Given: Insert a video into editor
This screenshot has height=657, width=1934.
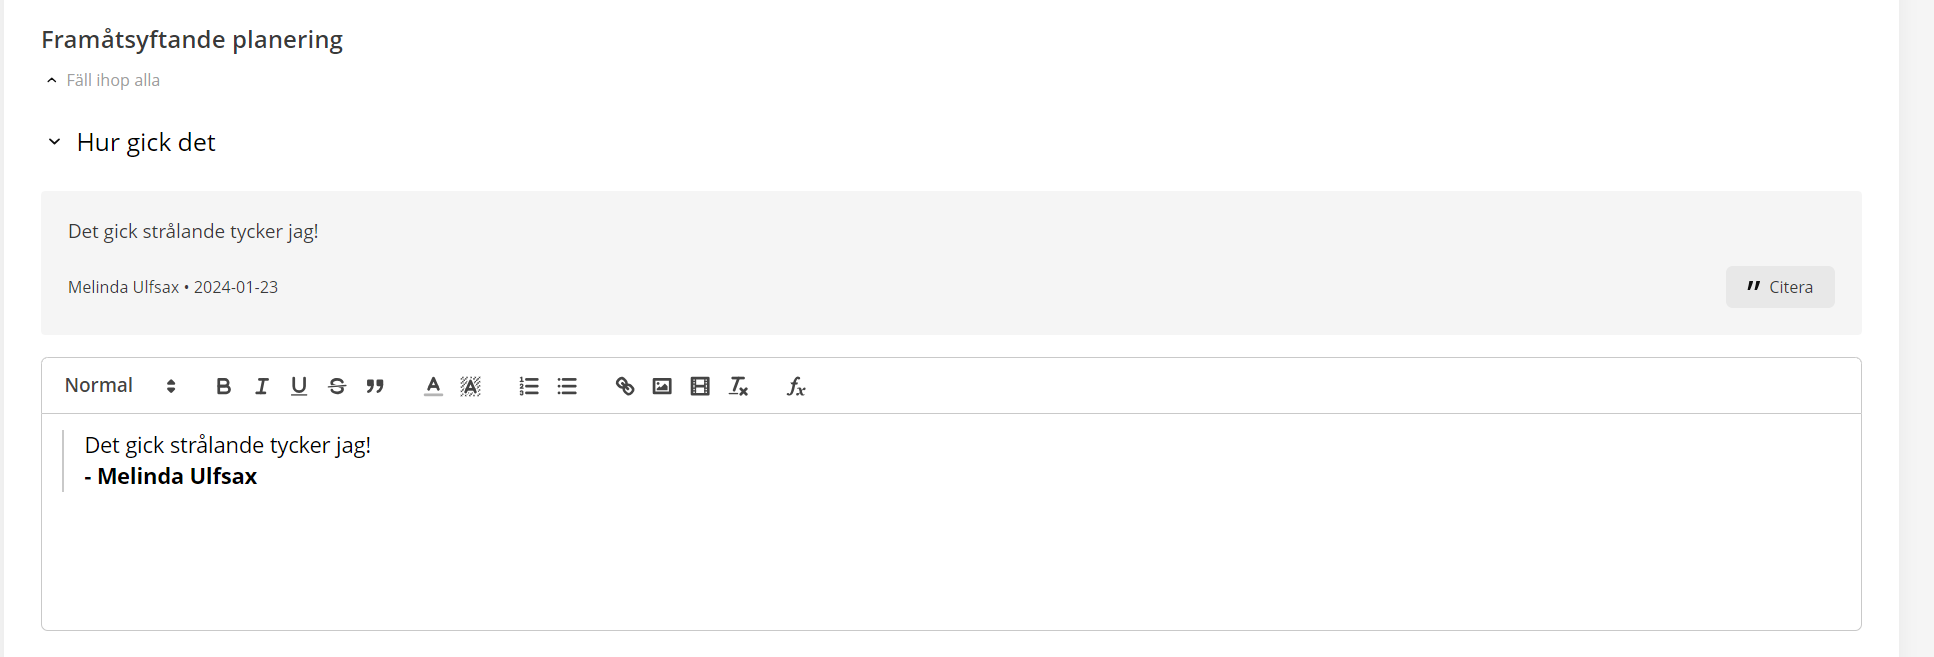Looking at the screenshot, I should [x=700, y=386].
